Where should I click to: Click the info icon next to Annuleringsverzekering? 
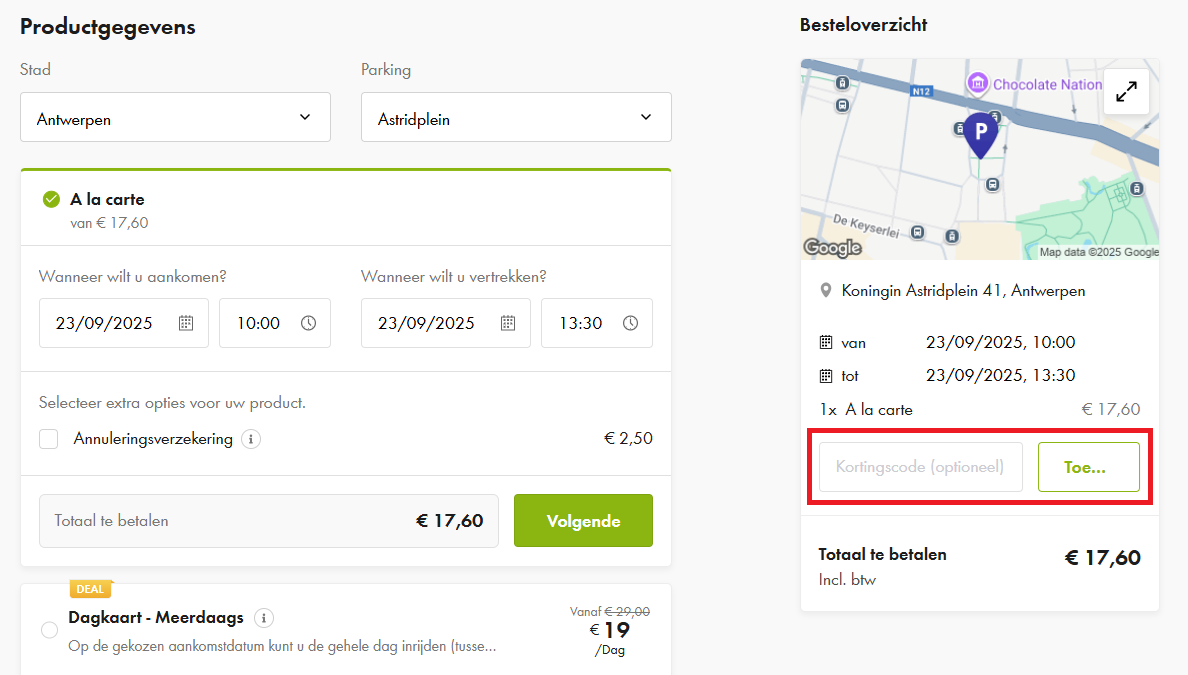click(250, 438)
